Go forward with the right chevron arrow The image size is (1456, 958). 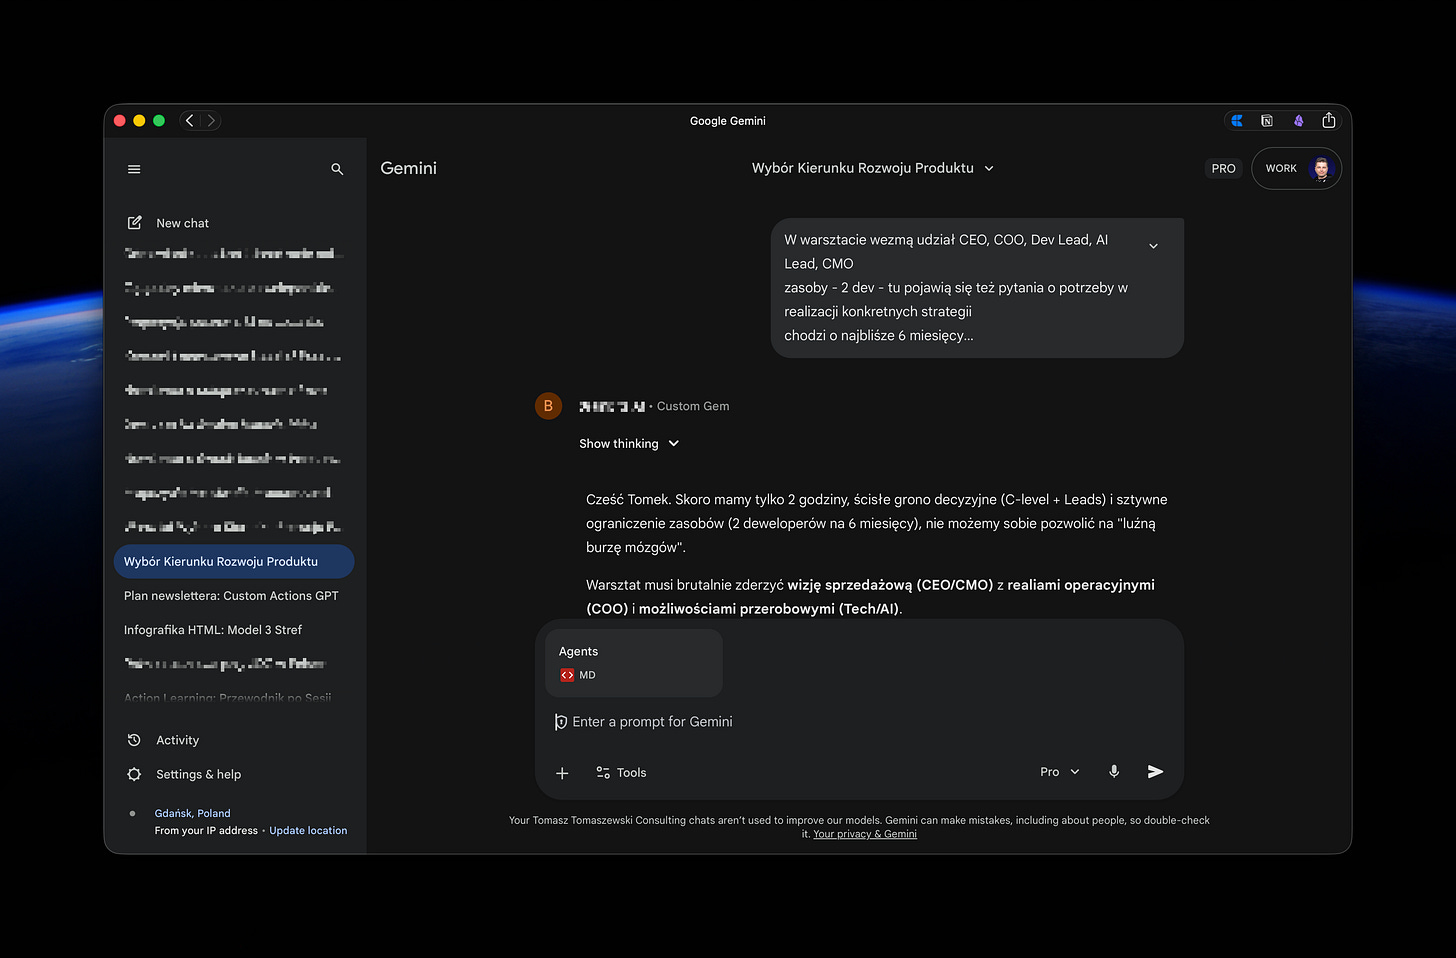211,121
